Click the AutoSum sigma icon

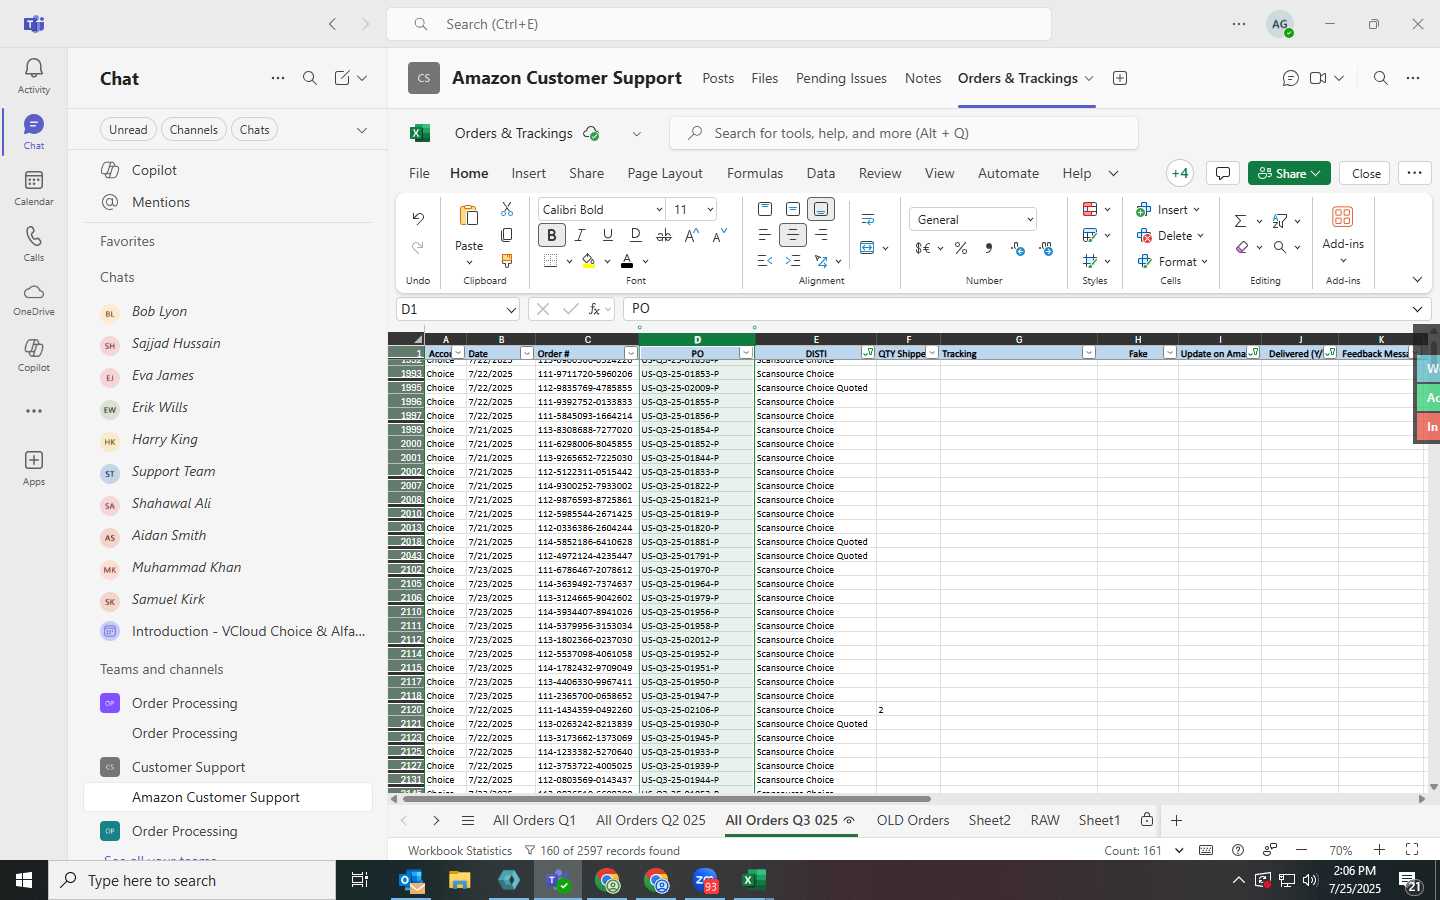click(1240, 220)
